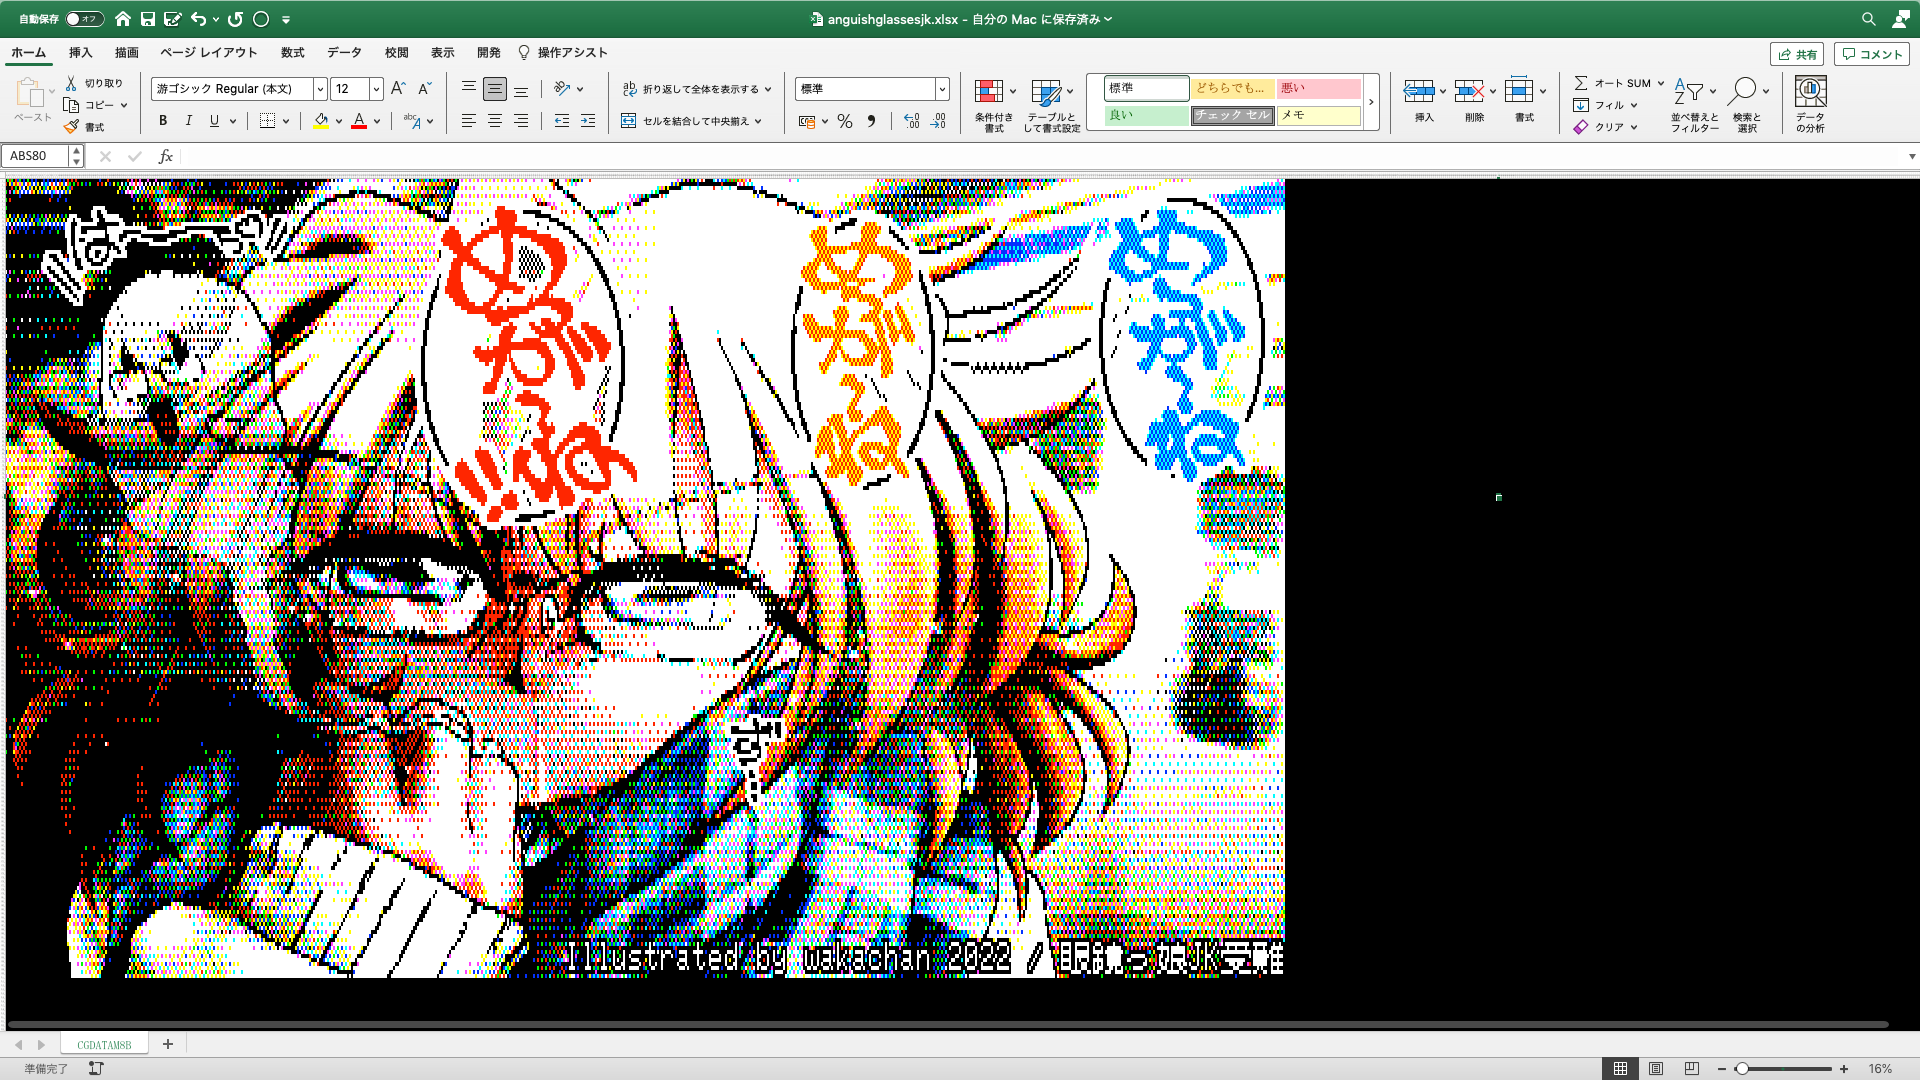Screen dimensions: 1920x1080
Task: Open the 開発 tab
Action: (x=489, y=53)
